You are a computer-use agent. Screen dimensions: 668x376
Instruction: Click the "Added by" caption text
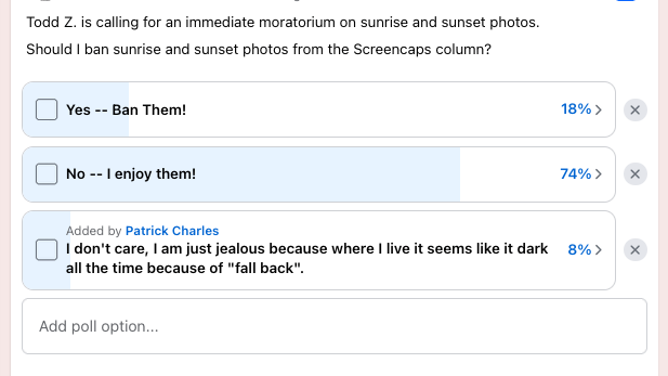pos(94,231)
